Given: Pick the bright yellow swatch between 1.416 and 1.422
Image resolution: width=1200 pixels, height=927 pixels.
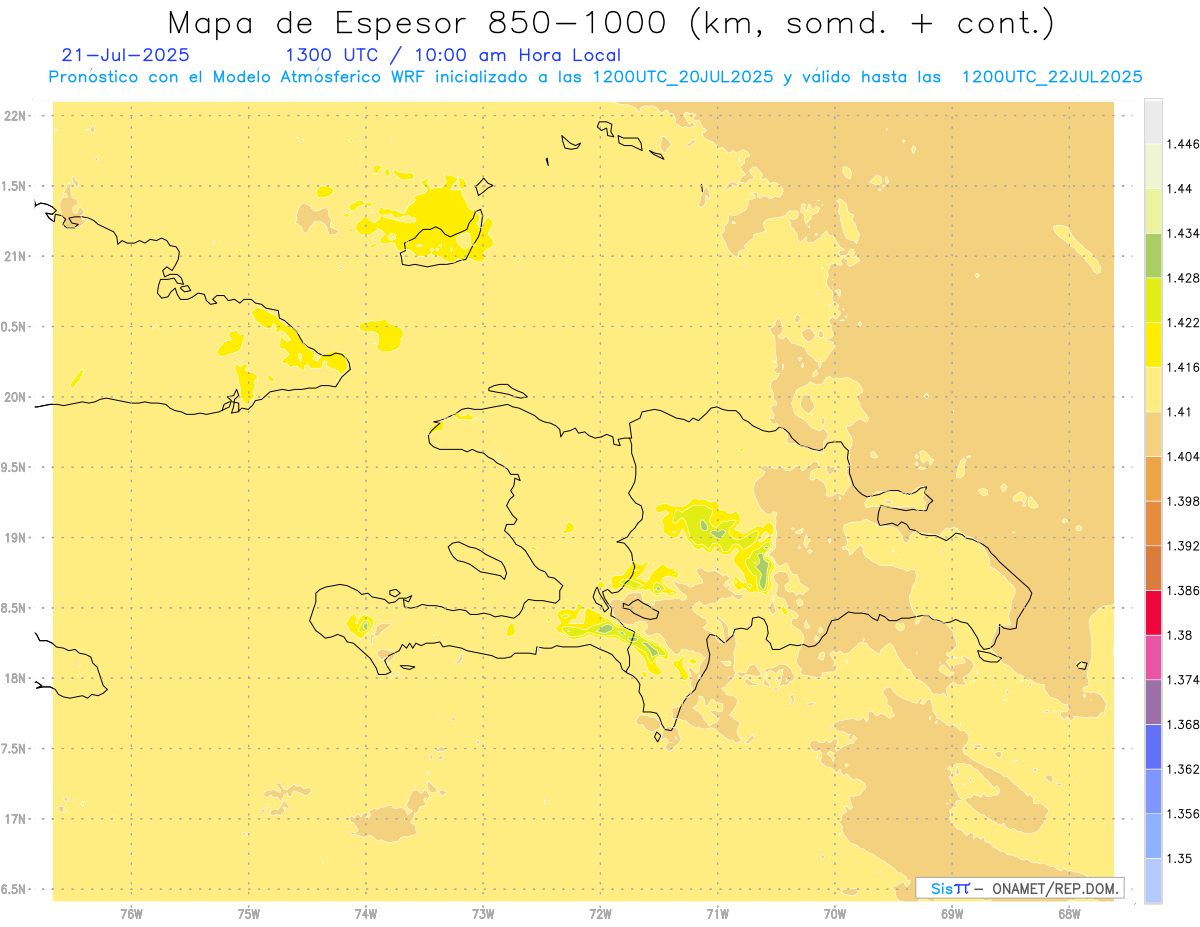Looking at the screenshot, I should click(1153, 345).
